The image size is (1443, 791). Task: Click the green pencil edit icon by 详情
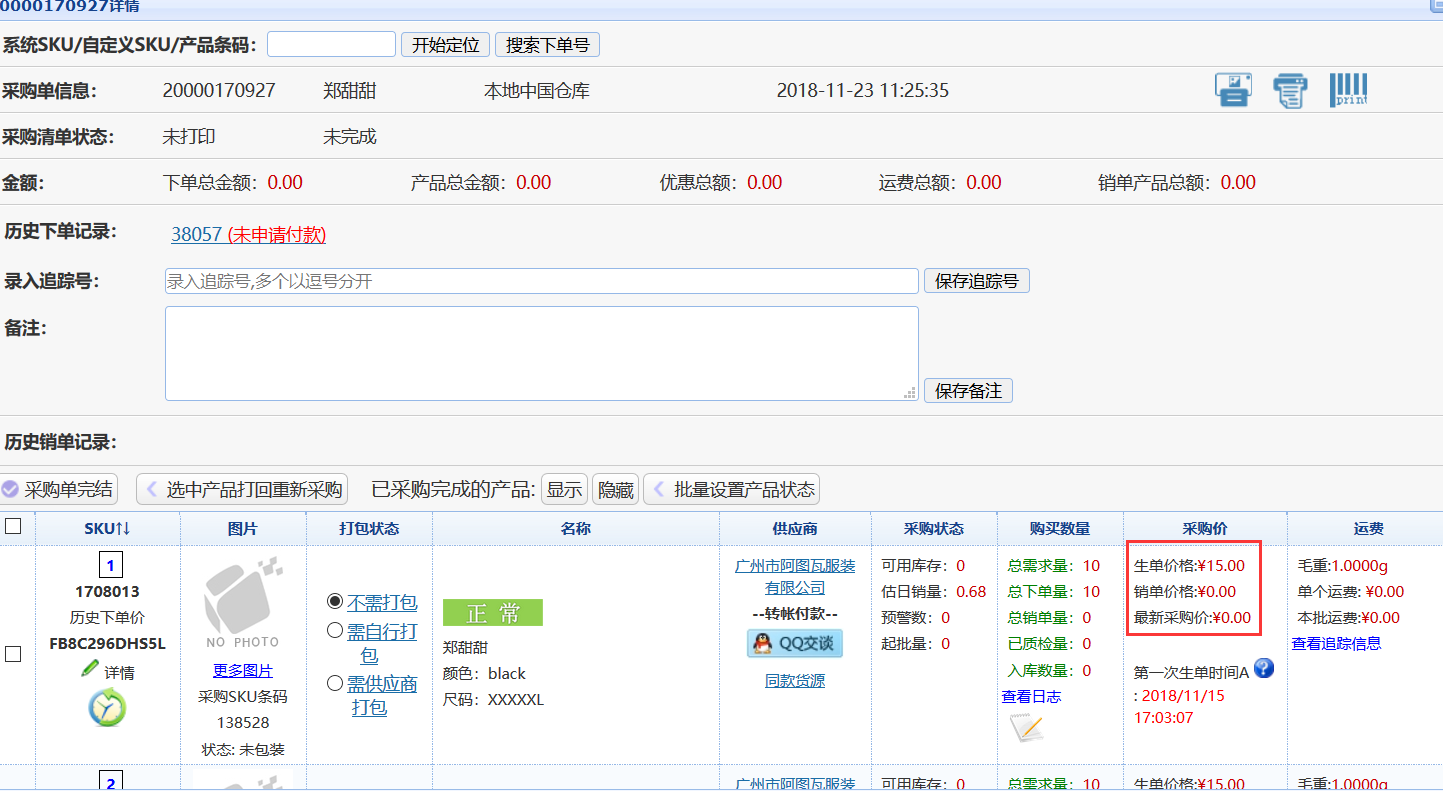tap(90, 669)
